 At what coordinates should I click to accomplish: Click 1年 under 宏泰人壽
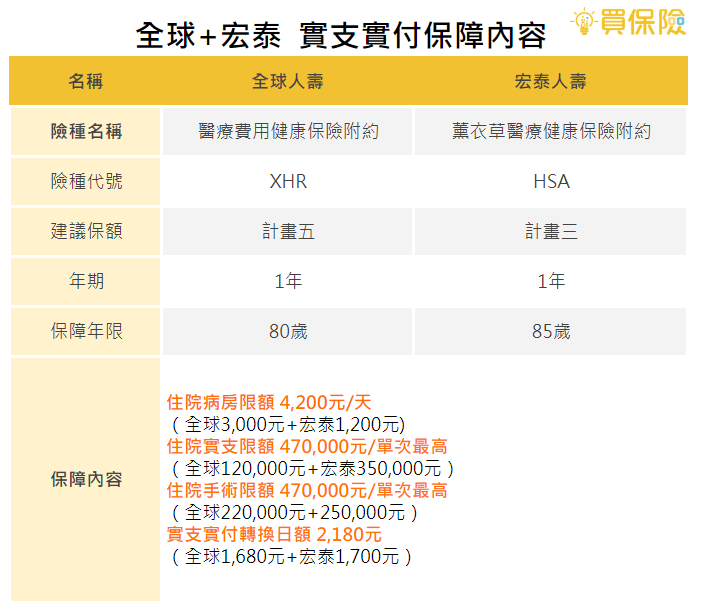[x=550, y=282]
